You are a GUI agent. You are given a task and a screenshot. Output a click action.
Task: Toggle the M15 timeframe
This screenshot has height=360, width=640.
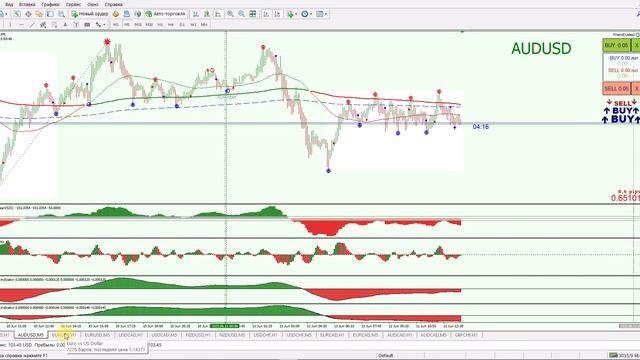click(138, 24)
